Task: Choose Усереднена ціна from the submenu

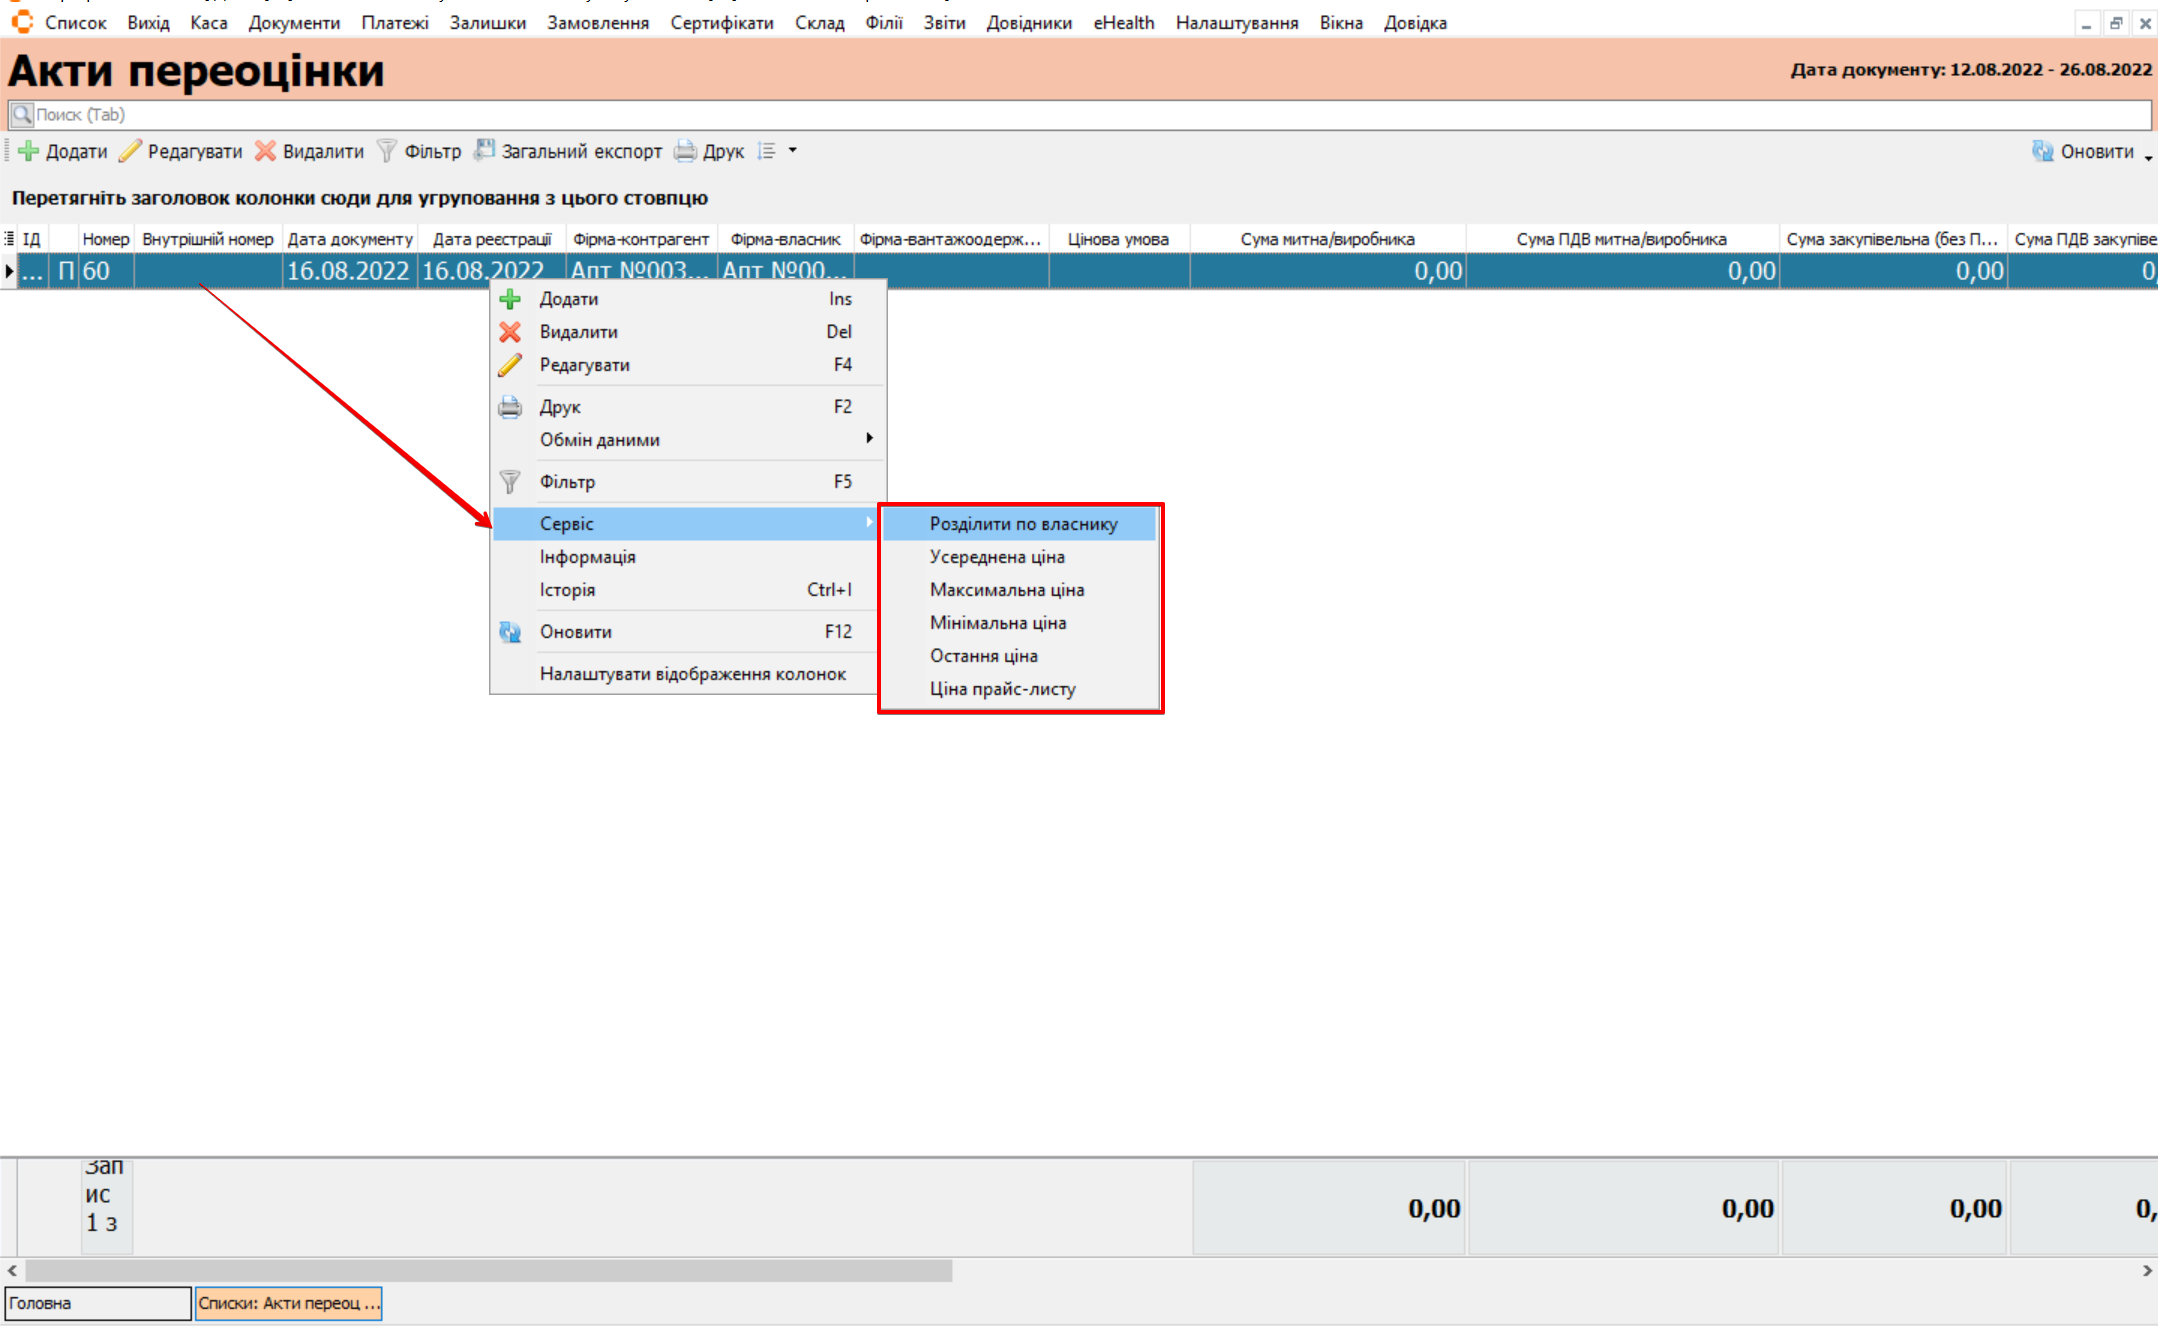Action: [996, 557]
